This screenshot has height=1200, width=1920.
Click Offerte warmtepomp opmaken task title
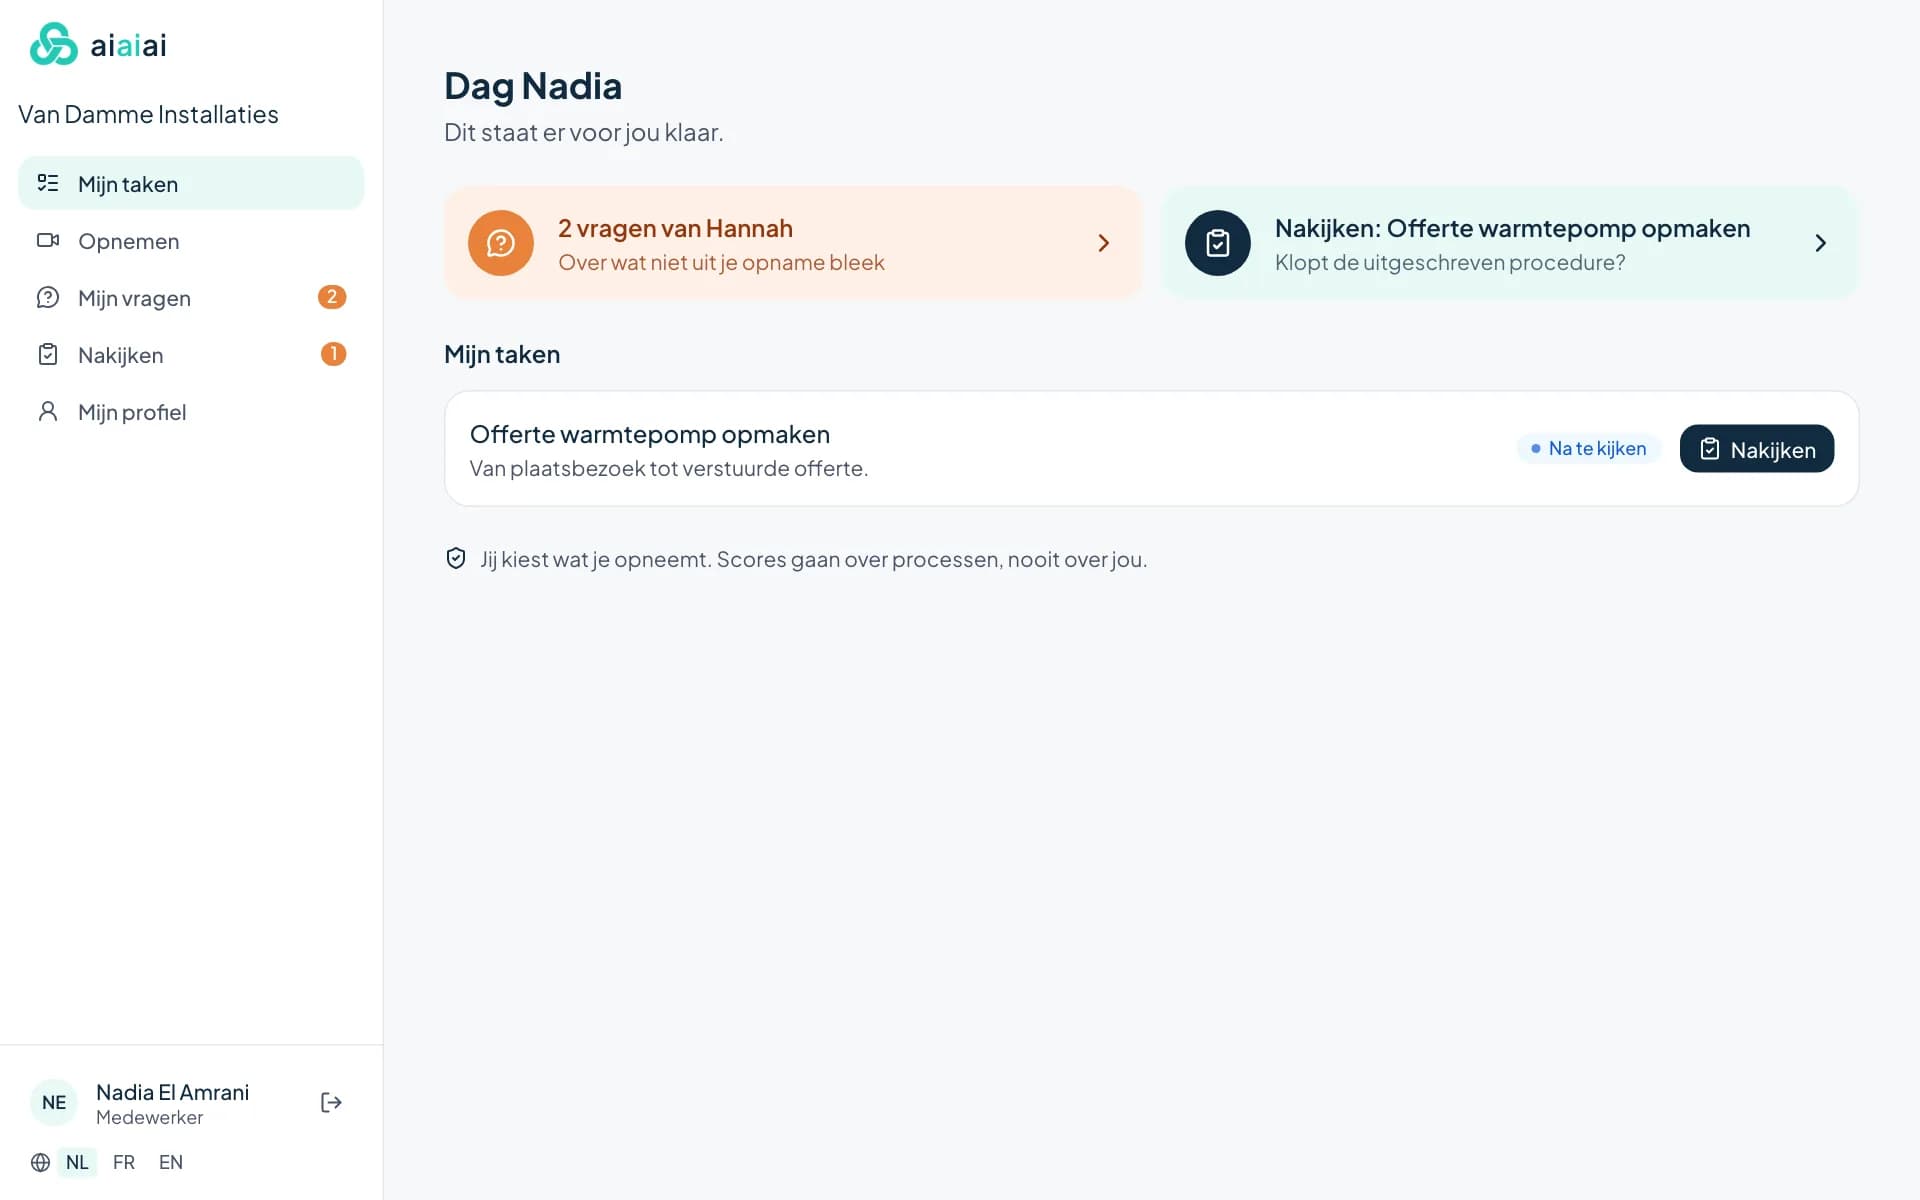(x=650, y=434)
